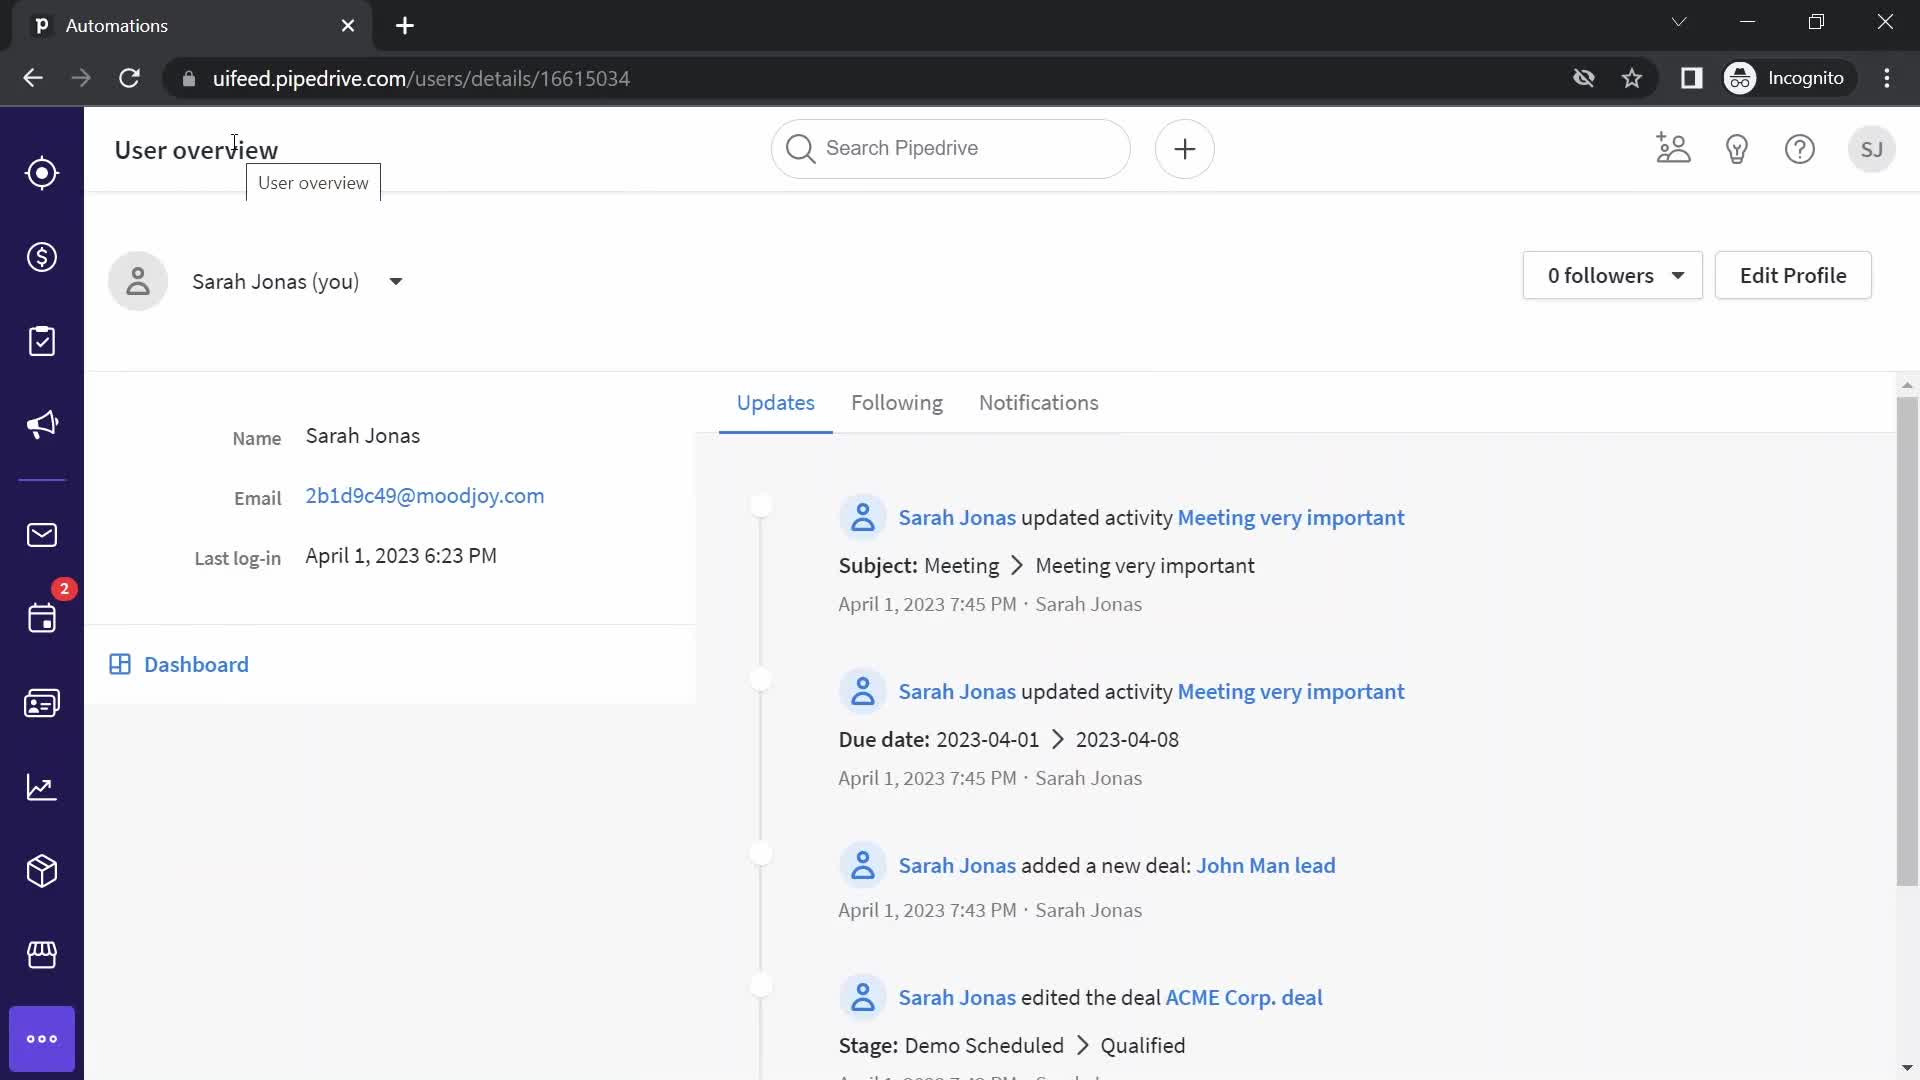Click the Pipedrive home/radar icon
Image resolution: width=1920 pixels, height=1080 pixels.
42,173
